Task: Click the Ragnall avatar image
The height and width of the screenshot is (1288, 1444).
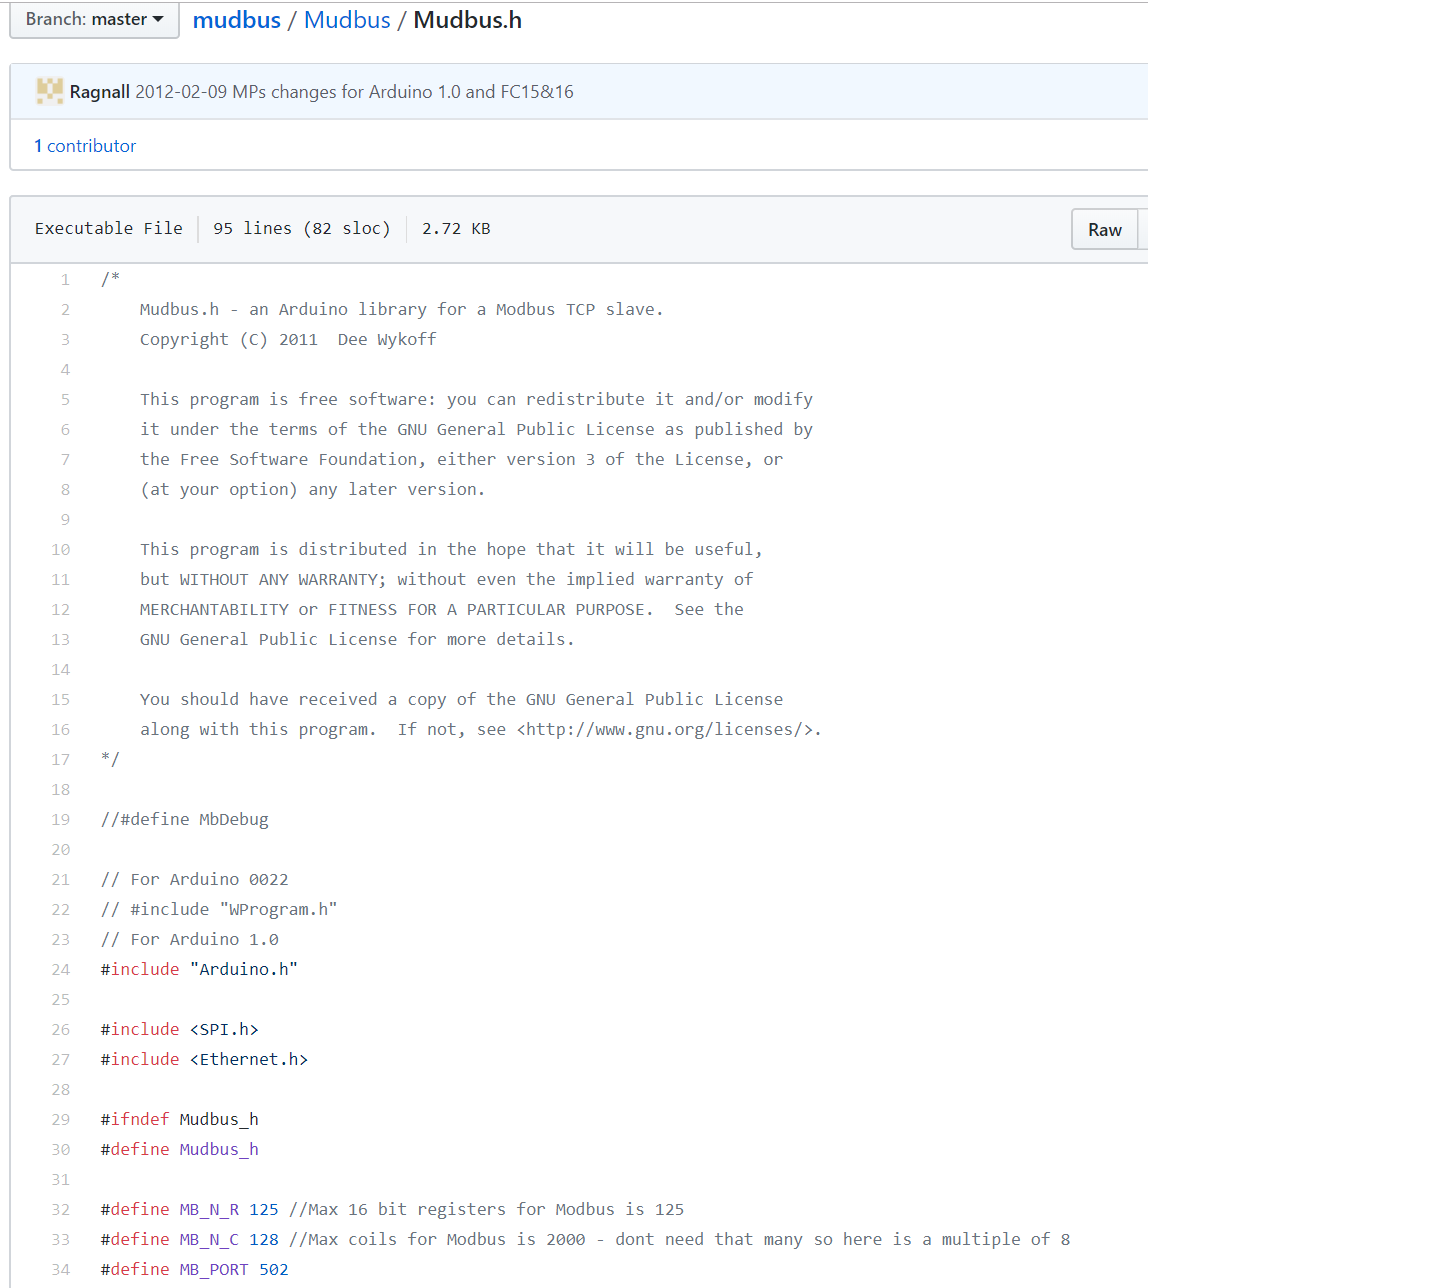Action: point(50,91)
